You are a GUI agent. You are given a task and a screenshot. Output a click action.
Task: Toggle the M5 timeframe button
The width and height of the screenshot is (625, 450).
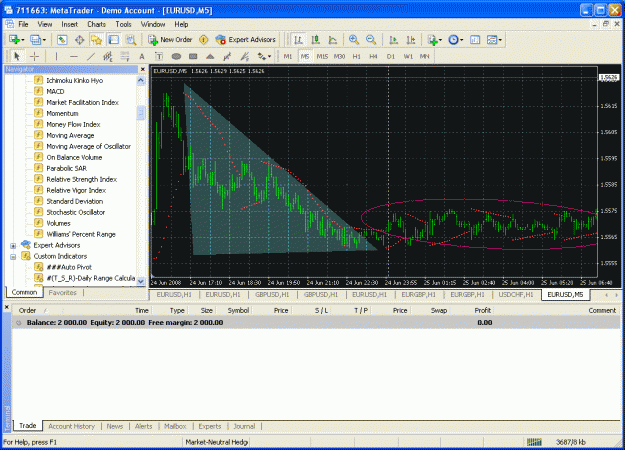305,56
